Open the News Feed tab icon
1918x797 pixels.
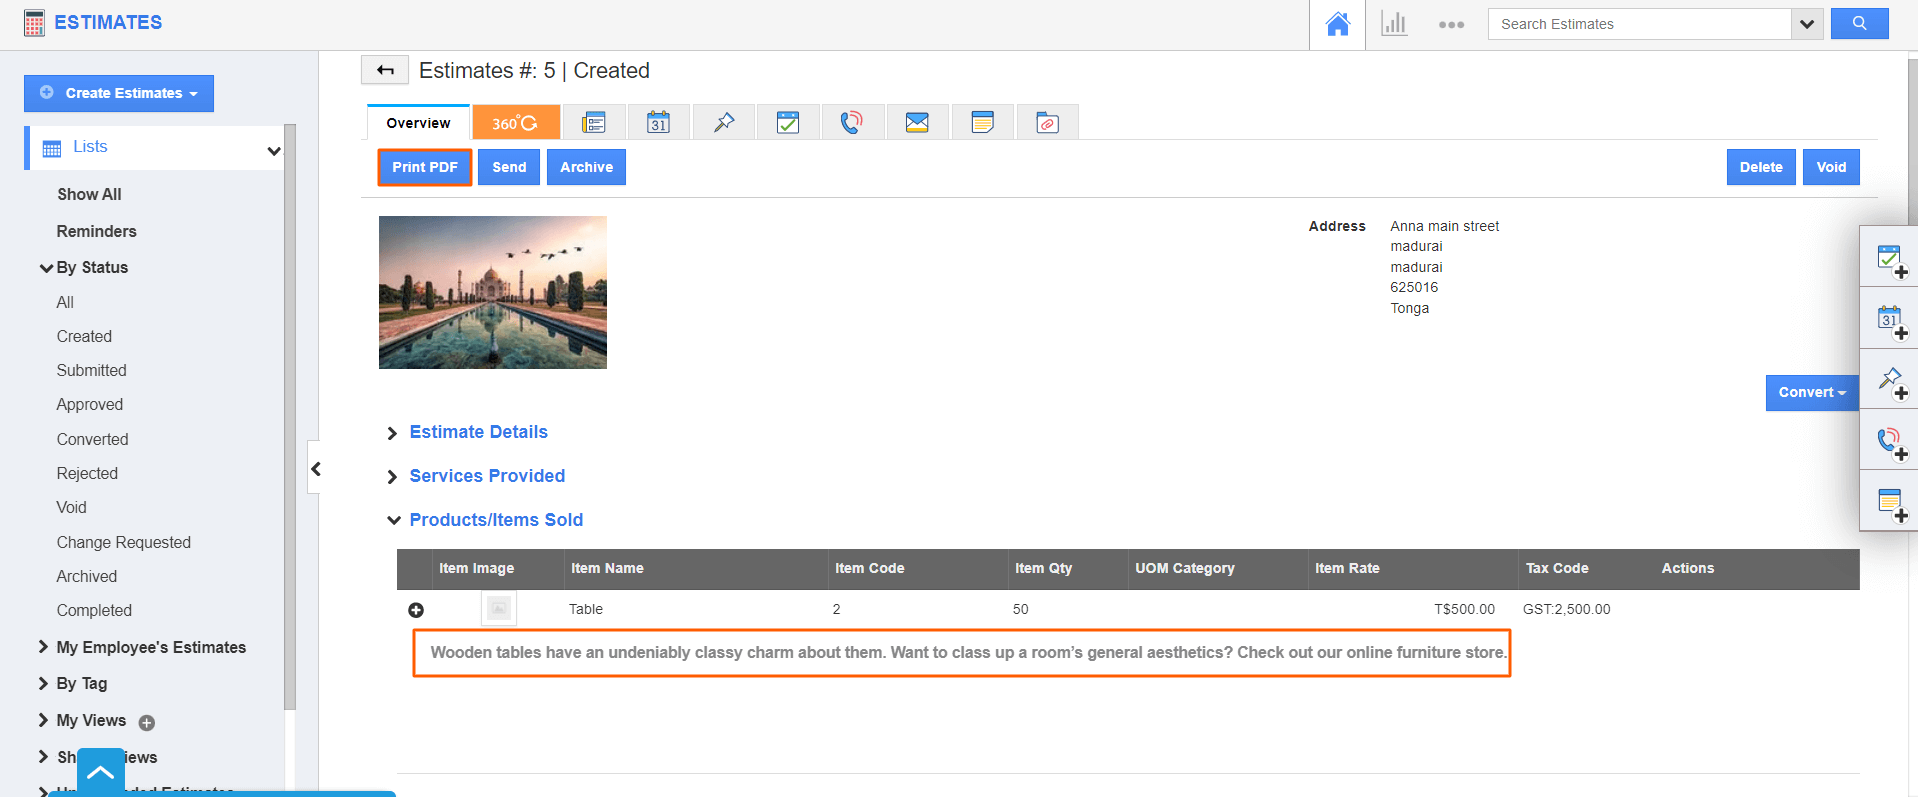point(594,122)
